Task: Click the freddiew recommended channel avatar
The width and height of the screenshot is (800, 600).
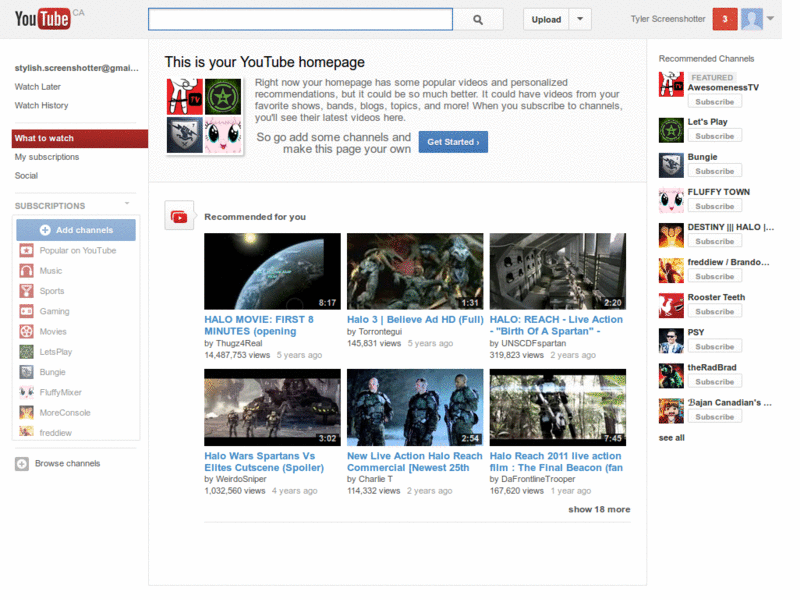Action: (x=671, y=270)
